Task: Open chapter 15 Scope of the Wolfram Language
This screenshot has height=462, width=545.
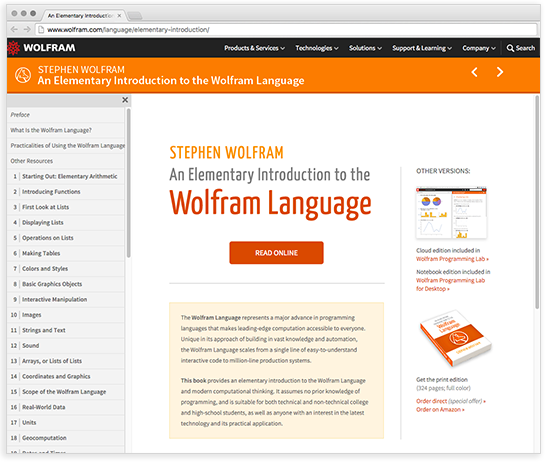Action: click(66, 392)
